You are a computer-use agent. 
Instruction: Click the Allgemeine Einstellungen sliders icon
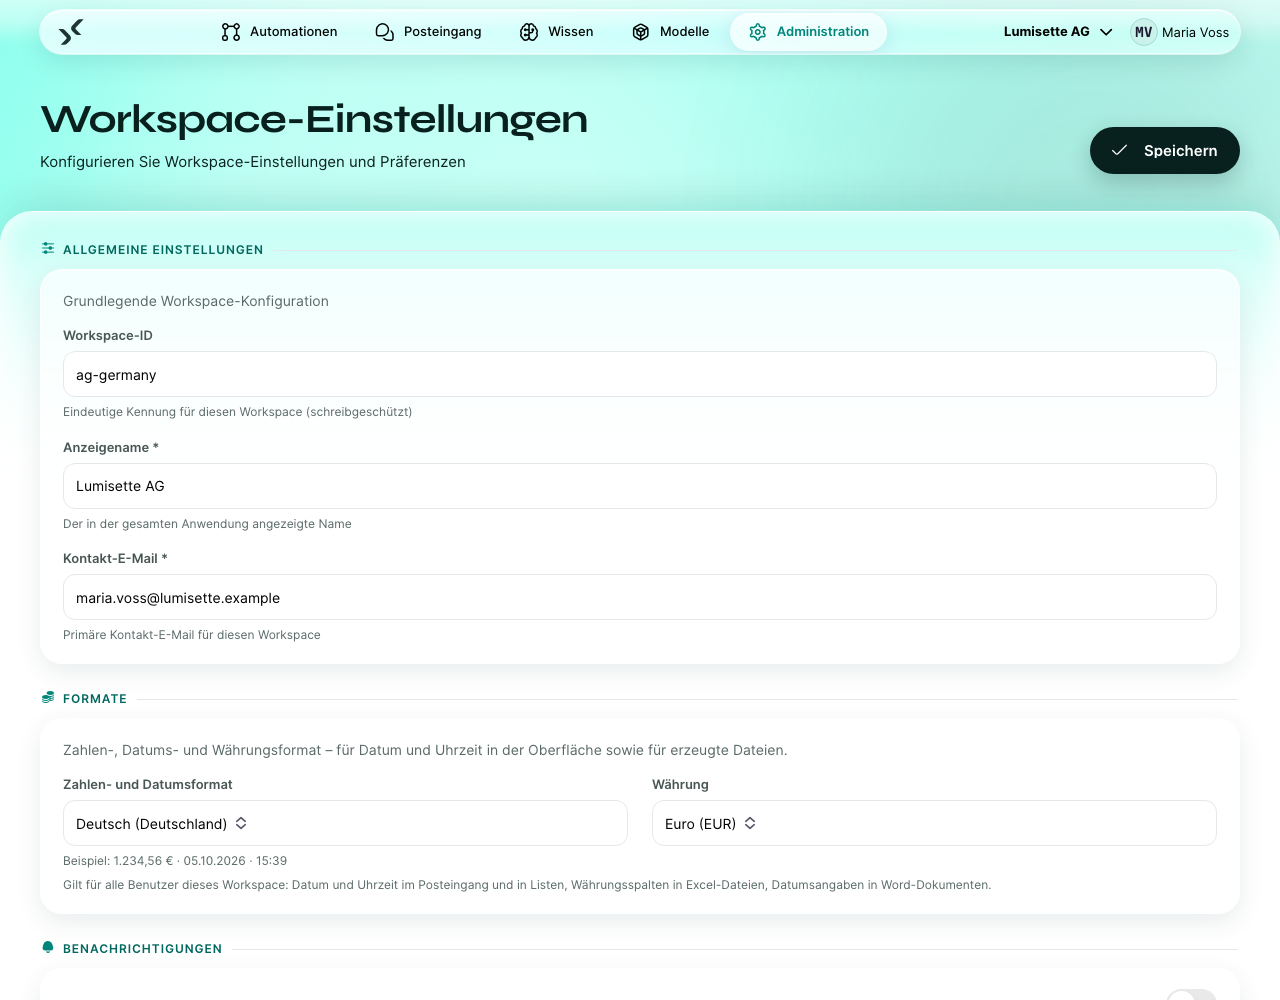pos(48,248)
